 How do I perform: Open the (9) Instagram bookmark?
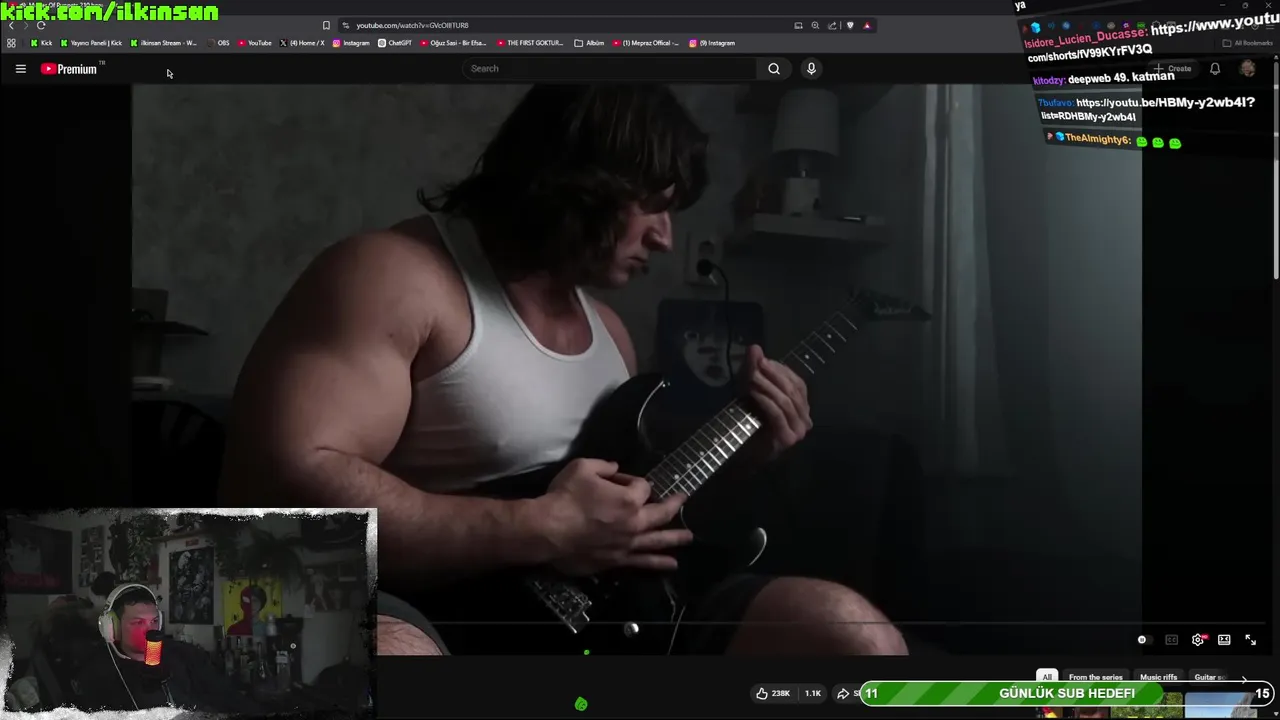[712, 43]
